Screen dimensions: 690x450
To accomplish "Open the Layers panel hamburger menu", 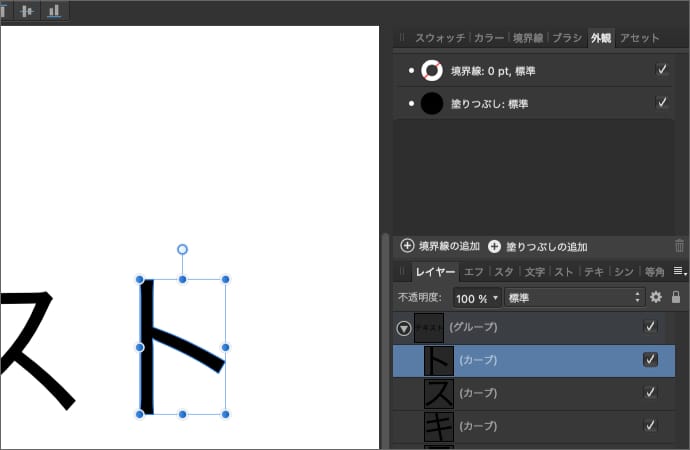I will 679,271.
